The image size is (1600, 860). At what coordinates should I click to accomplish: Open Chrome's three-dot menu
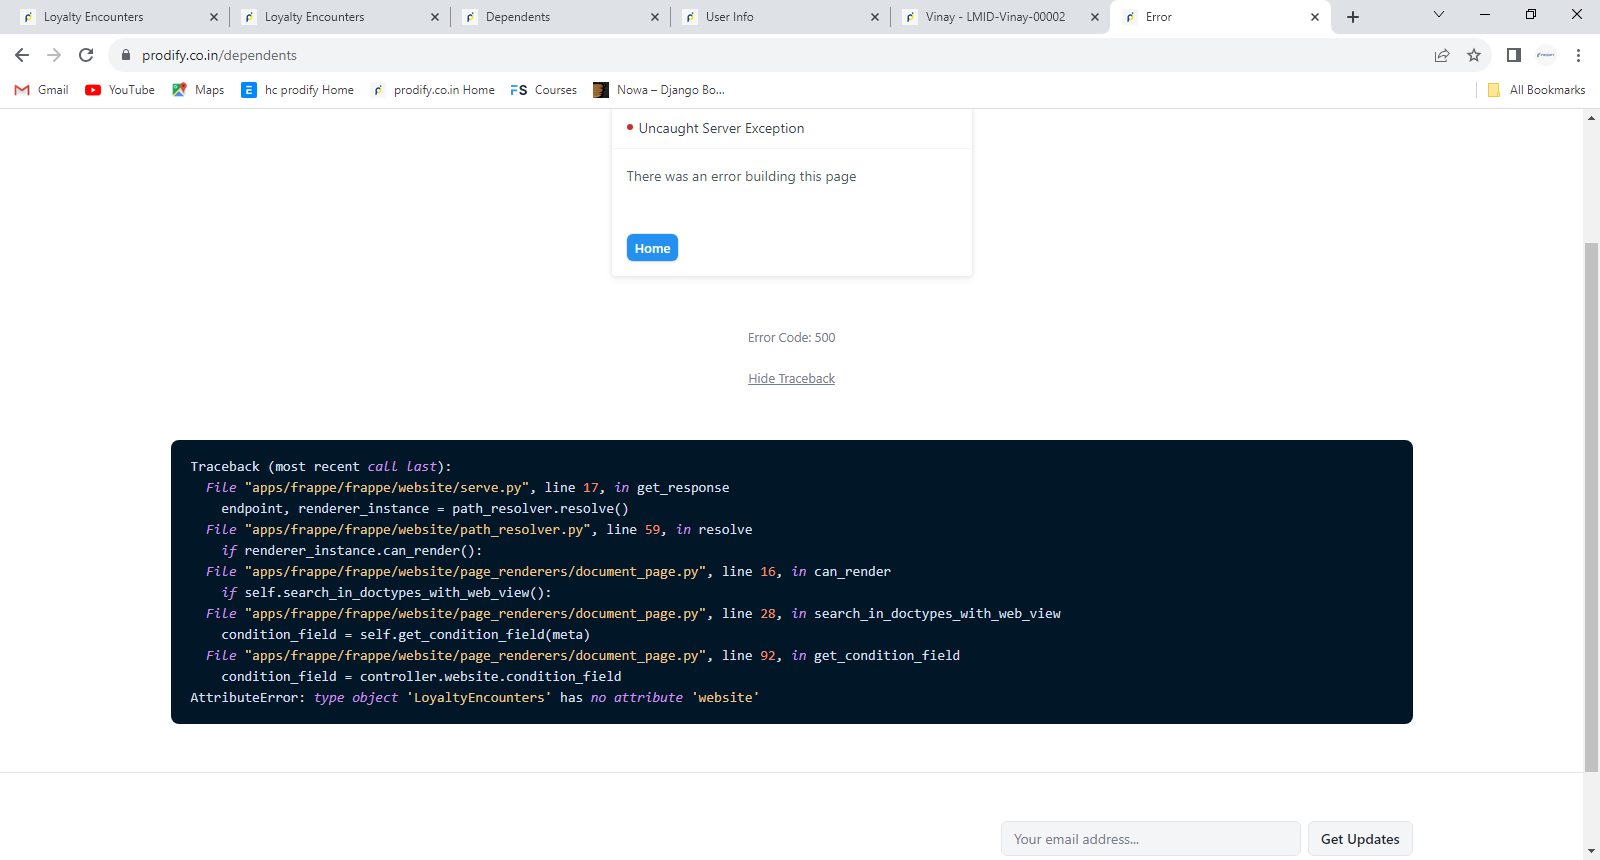click(x=1579, y=55)
